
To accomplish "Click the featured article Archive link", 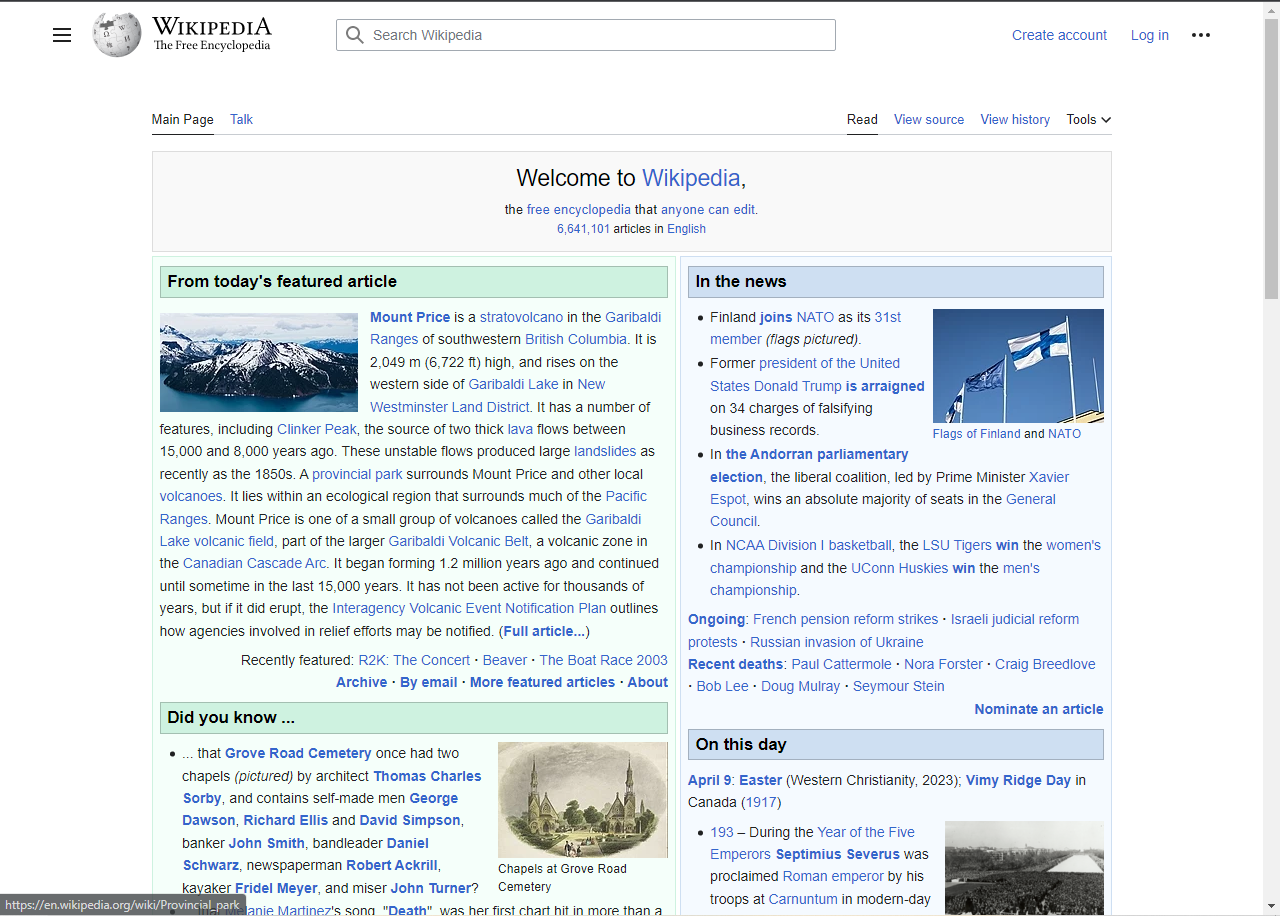I will [361, 682].
